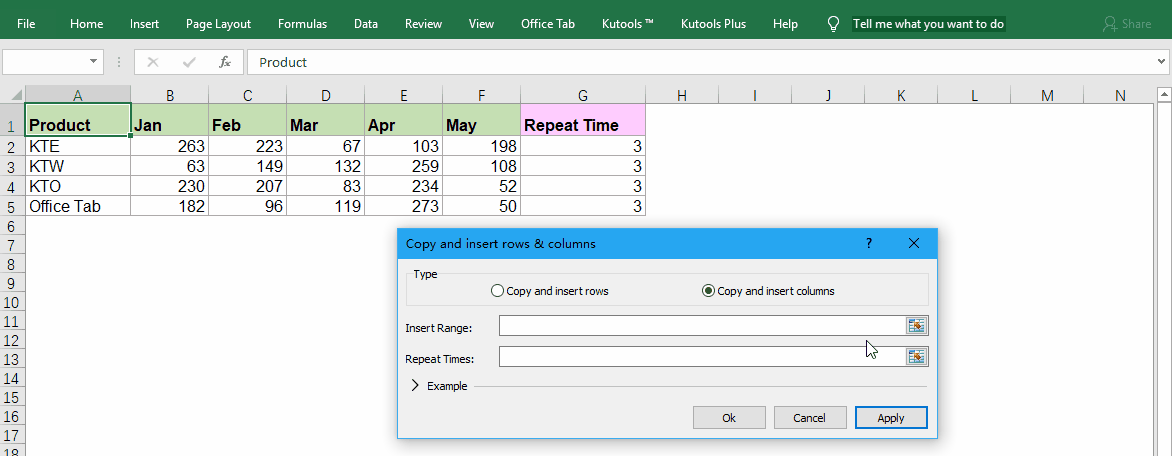Expand the formula bar with chevron
This screenshot has width=1172, height=456.
click(x=1159, y=62)
